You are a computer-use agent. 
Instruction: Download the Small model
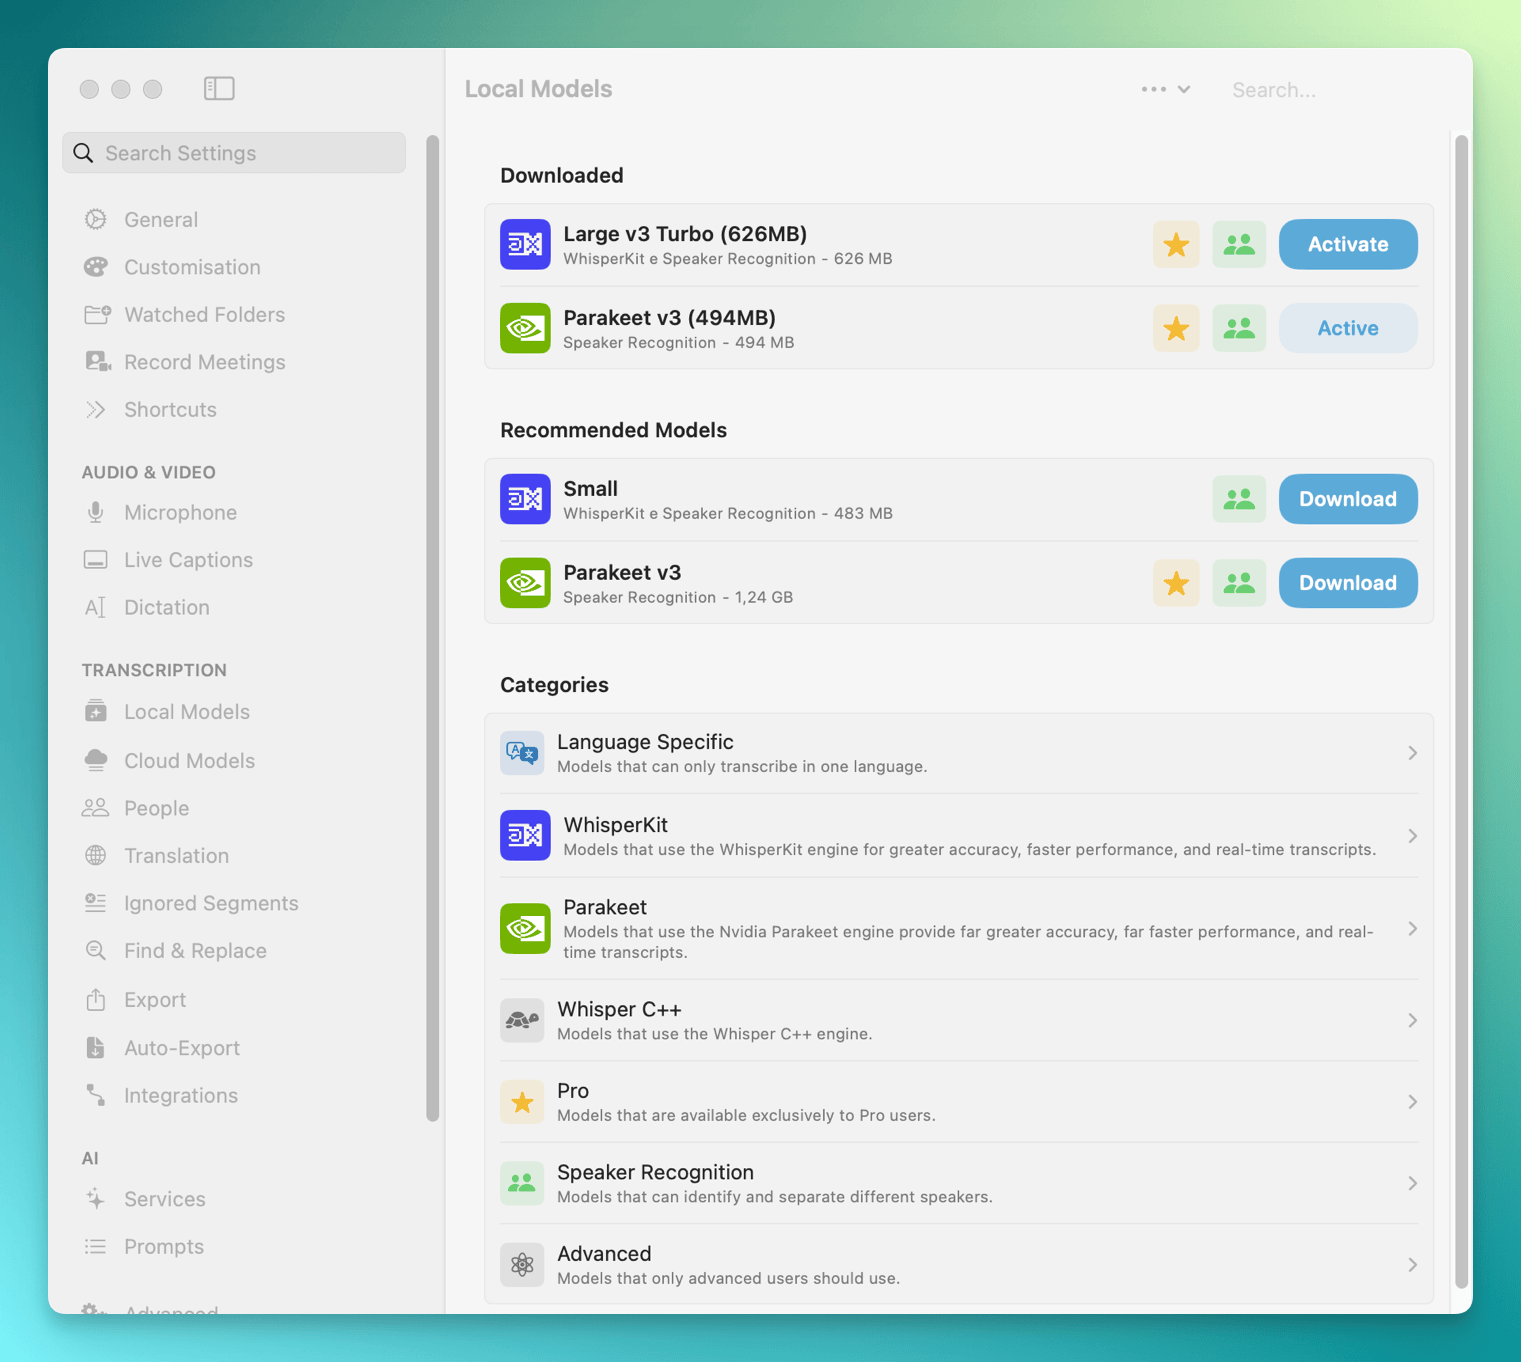[1348, 499]
